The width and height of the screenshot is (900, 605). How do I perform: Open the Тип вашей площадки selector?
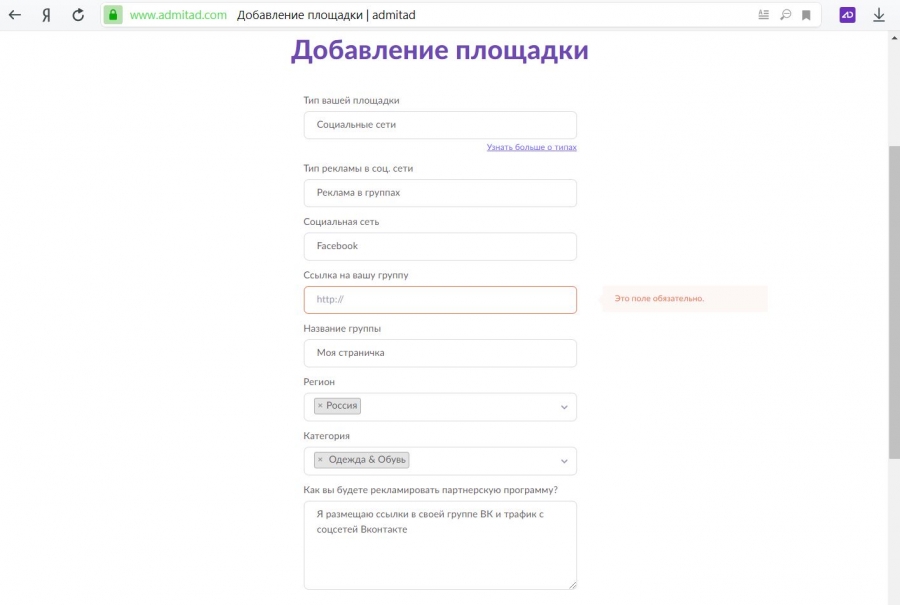440,125
